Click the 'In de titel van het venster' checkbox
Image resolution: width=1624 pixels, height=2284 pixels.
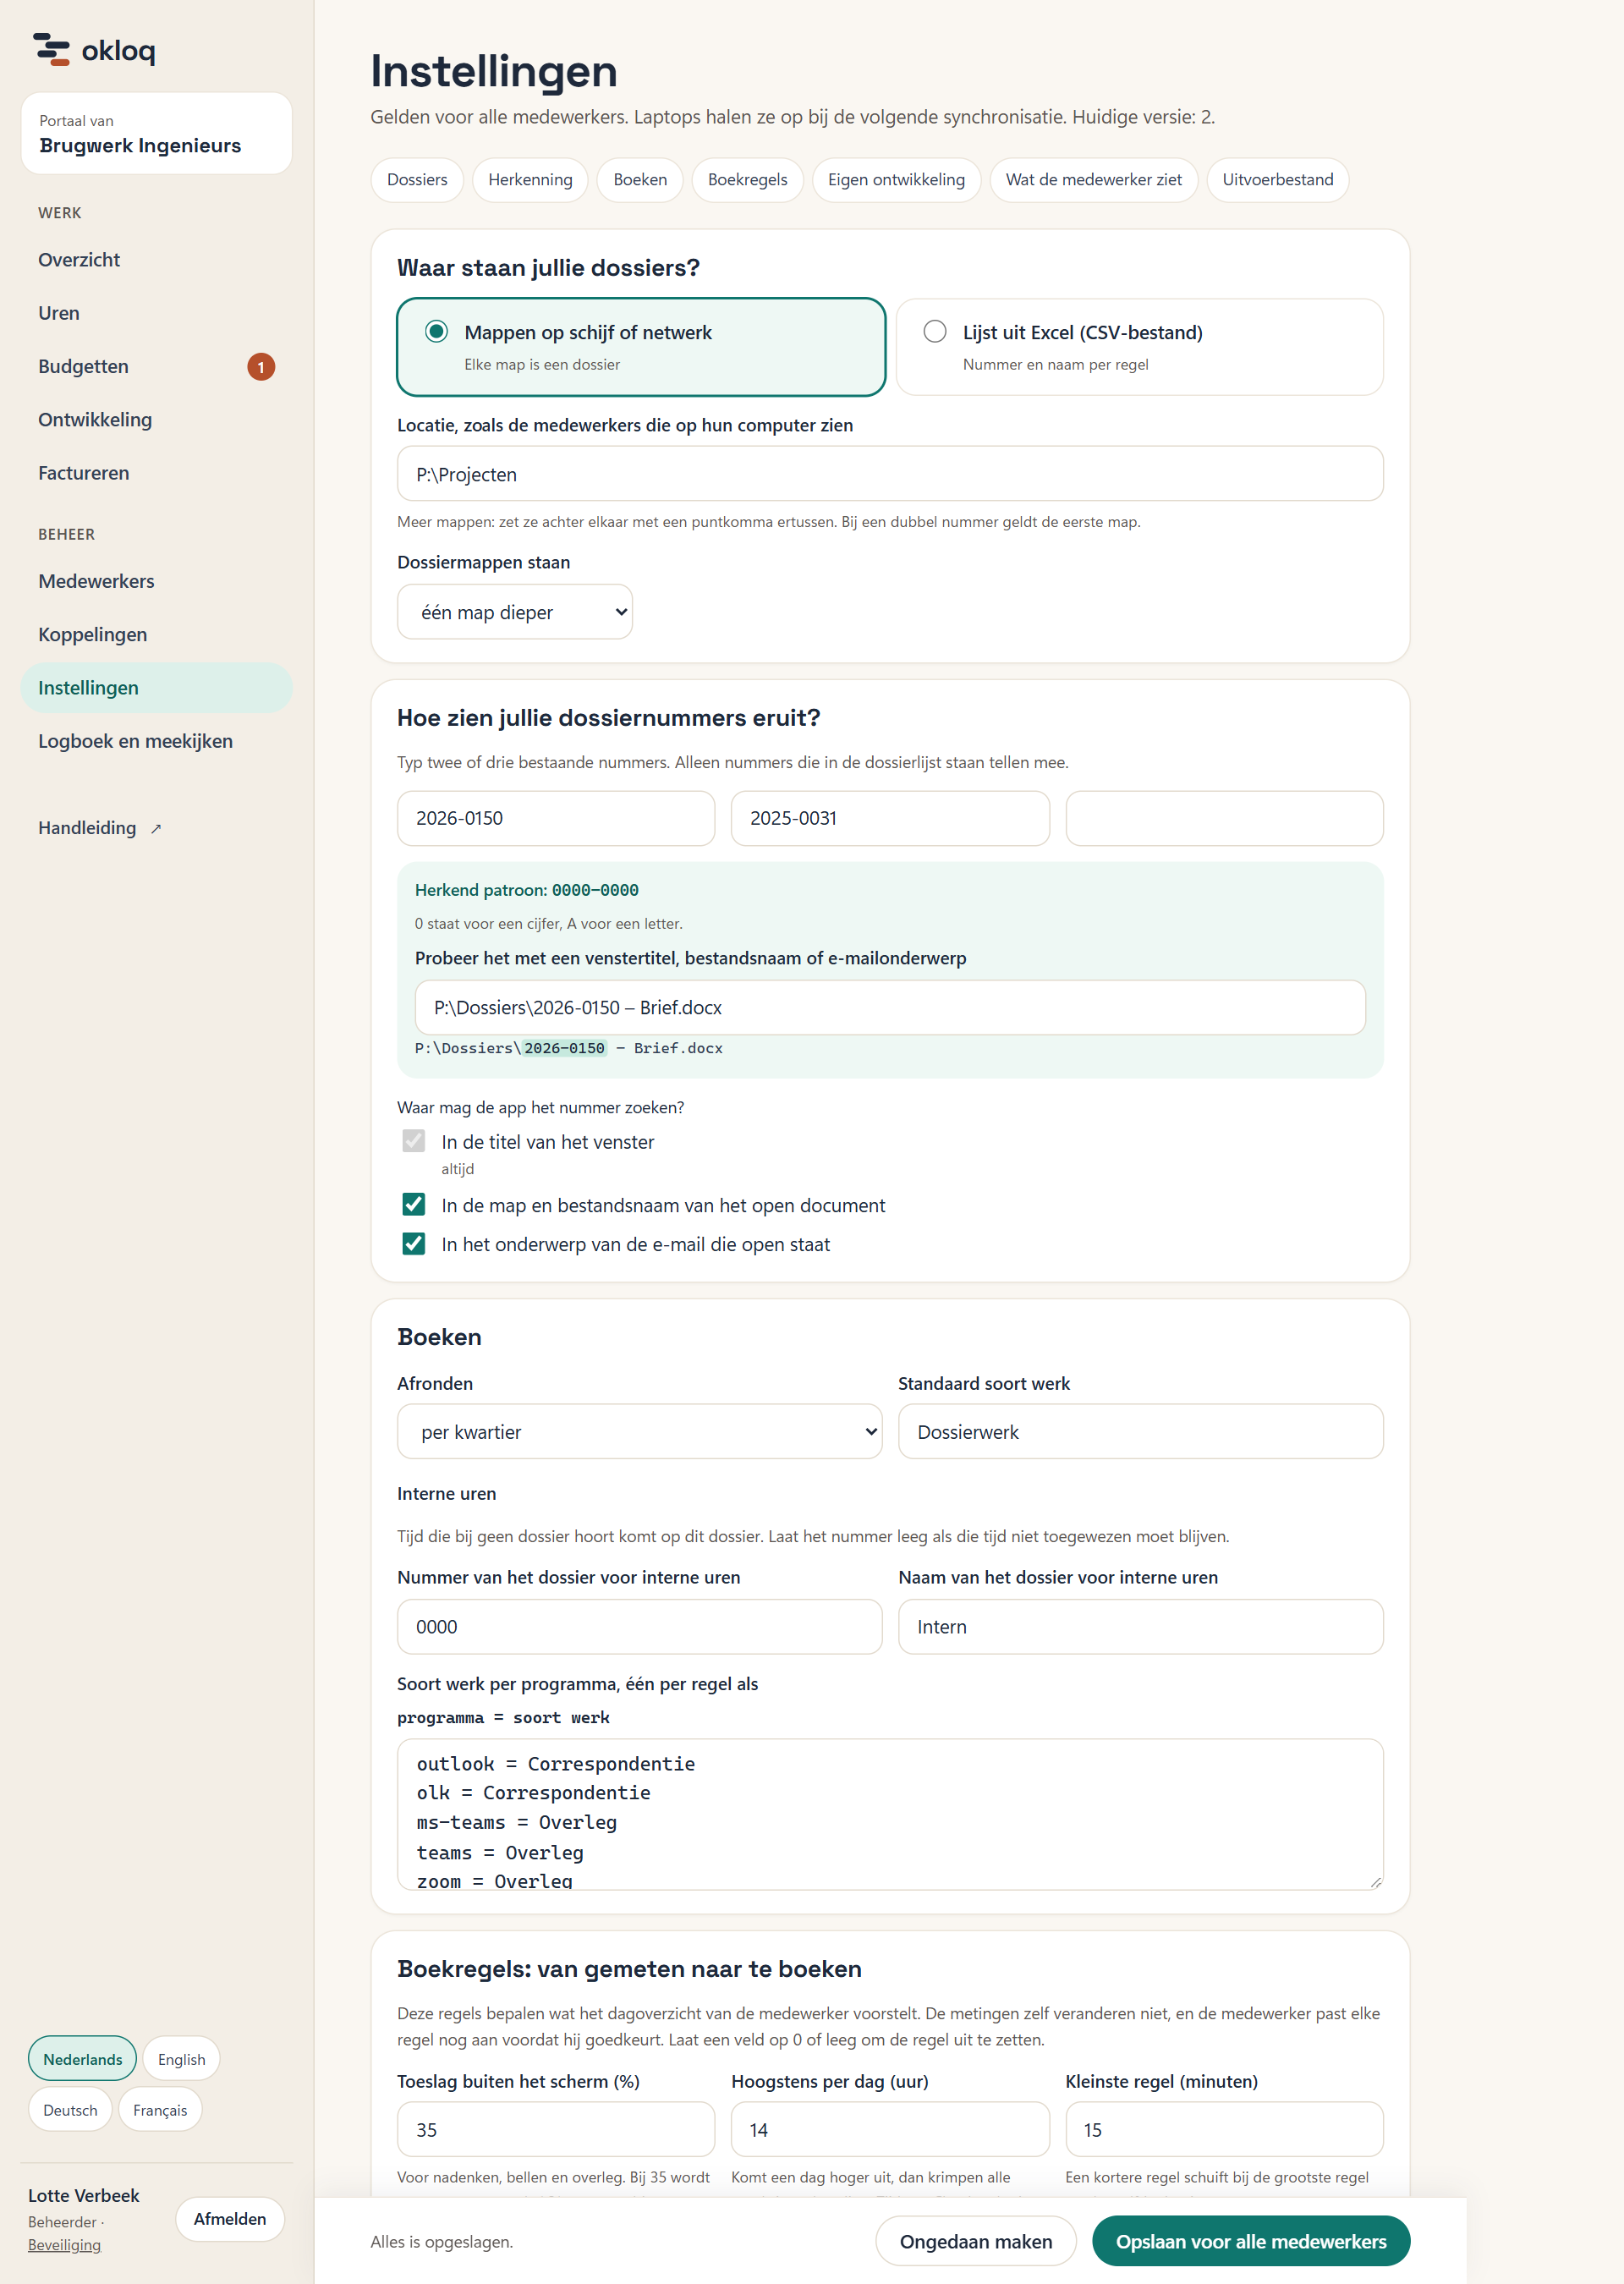[413, 1141]
